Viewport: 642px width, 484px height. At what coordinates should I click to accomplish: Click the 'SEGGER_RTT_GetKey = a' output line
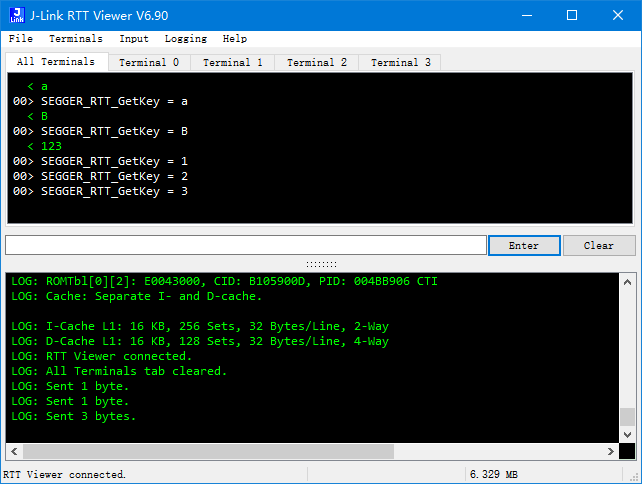point(100,102)
